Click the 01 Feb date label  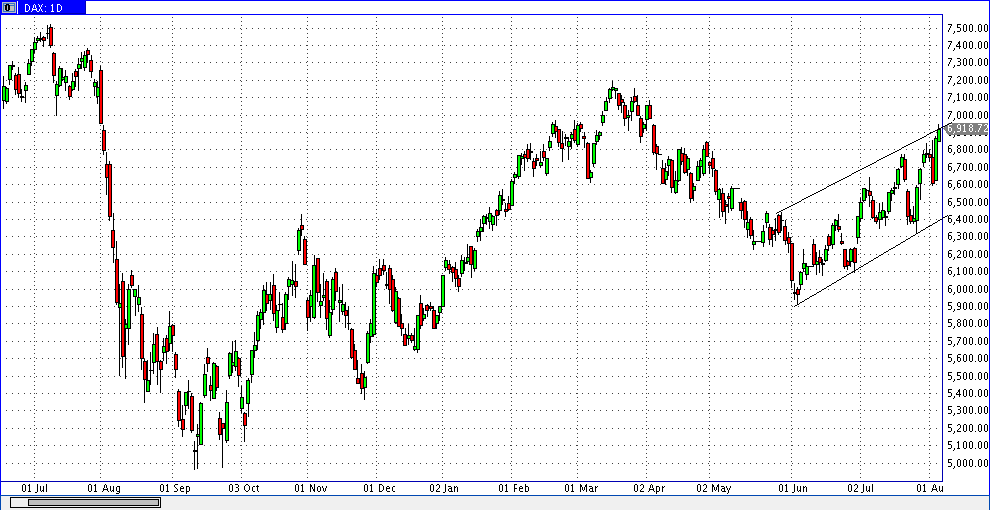(x=513, y=488)
